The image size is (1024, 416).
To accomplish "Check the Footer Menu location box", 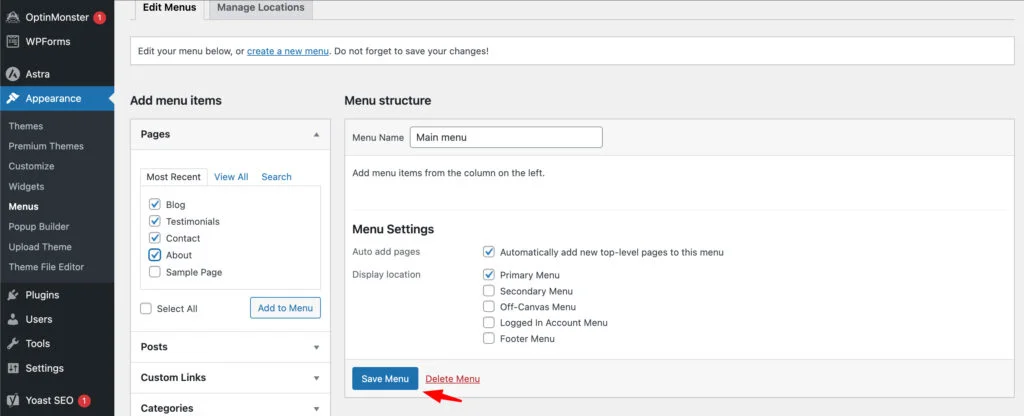I will tap(488, 338).
